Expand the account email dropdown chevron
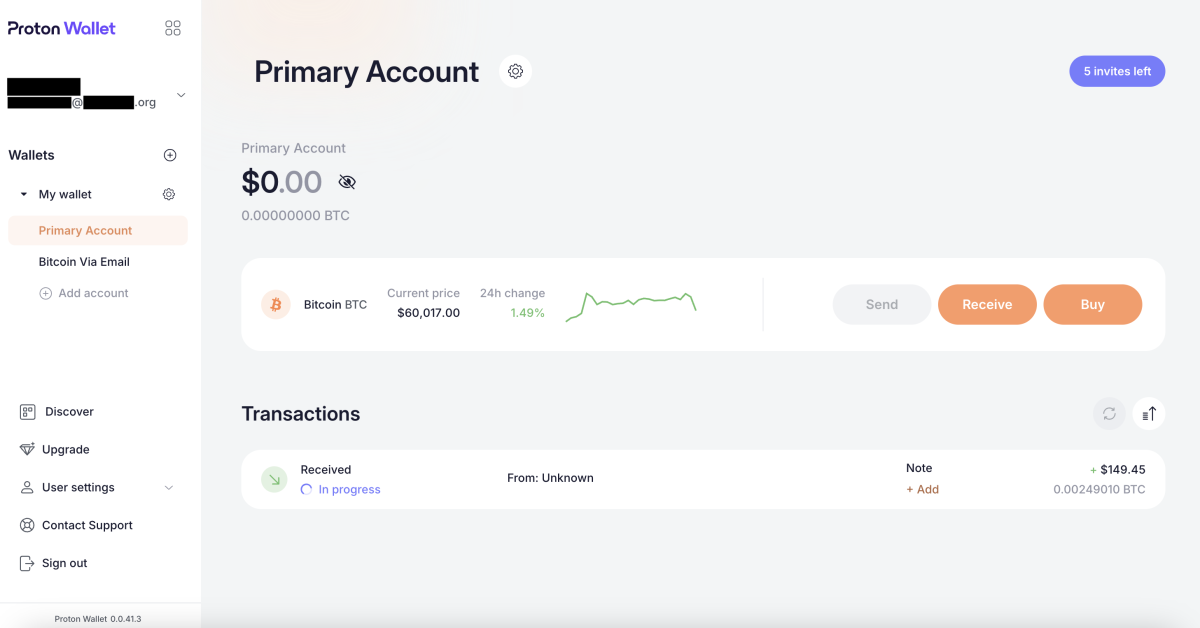 point(181,95)
